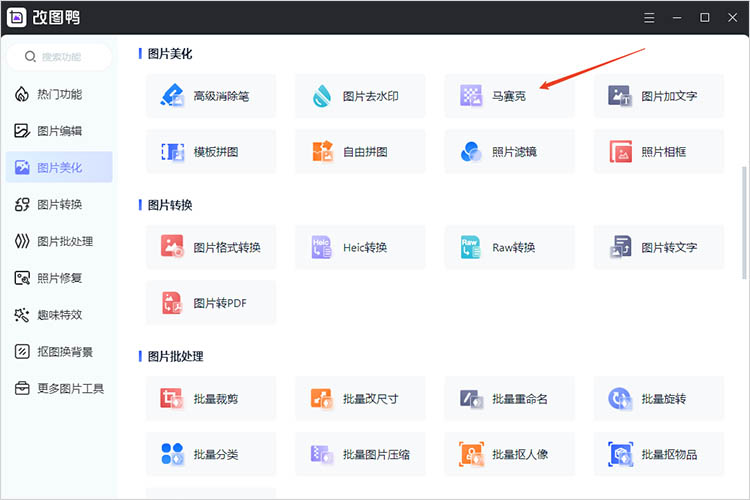750x500 pixels.
Task: Click the 图片批处理 section heading
Action: click(x=176, y=356)
